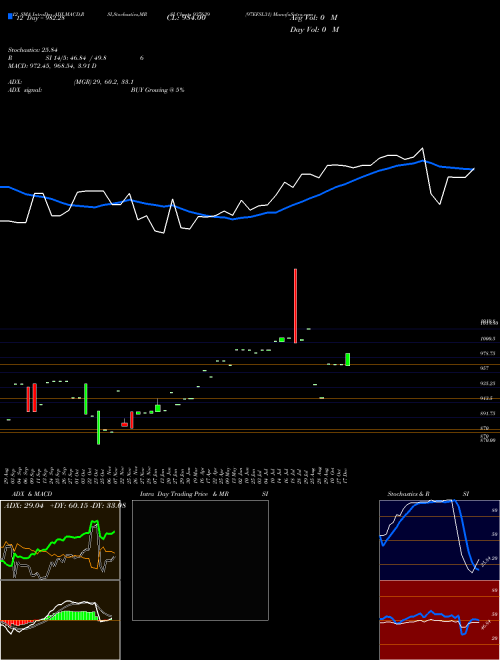This screenshot has height=660, width=500.
Task: Click the red RSI chart panel
Action: [x=439, y=620]
